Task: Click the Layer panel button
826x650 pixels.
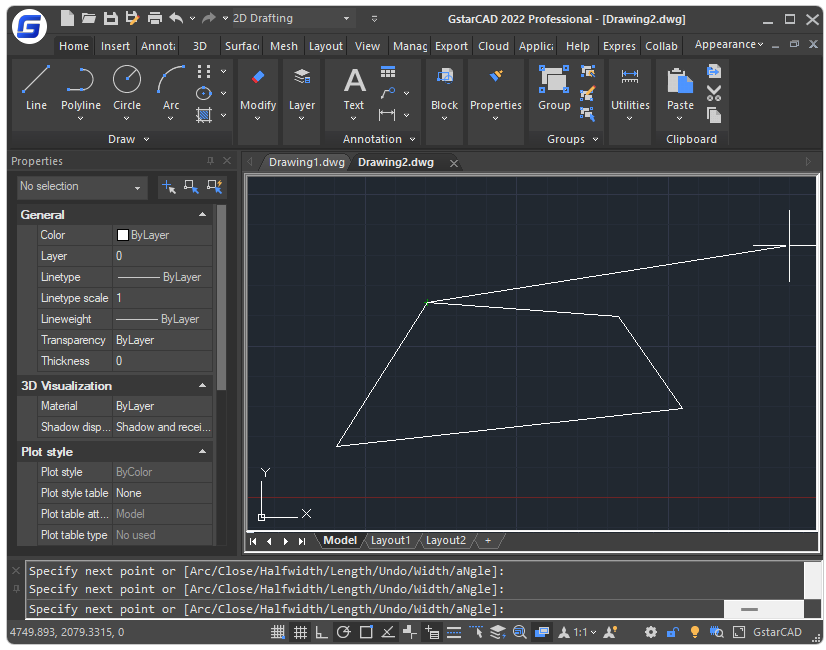Action: tap(302, 95)
